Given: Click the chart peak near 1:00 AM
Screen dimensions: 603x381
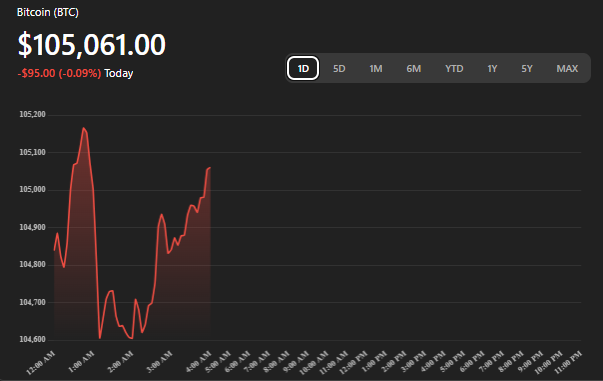Looking at the screenshot, I should pos(83,128).
